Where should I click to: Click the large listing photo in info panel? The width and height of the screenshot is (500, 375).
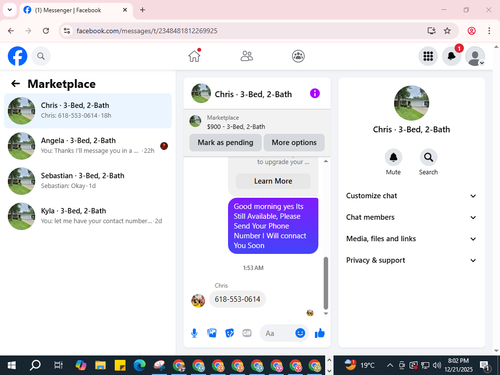[x=411, y=103]
